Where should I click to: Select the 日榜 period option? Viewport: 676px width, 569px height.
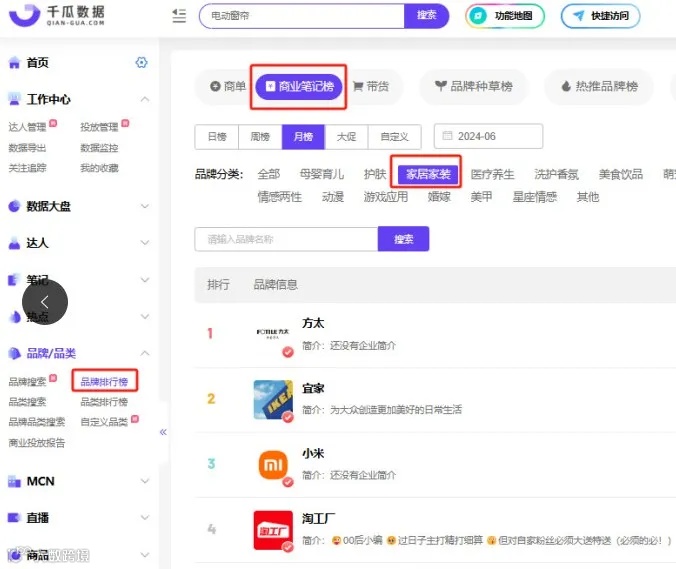[x=217, y=137]
